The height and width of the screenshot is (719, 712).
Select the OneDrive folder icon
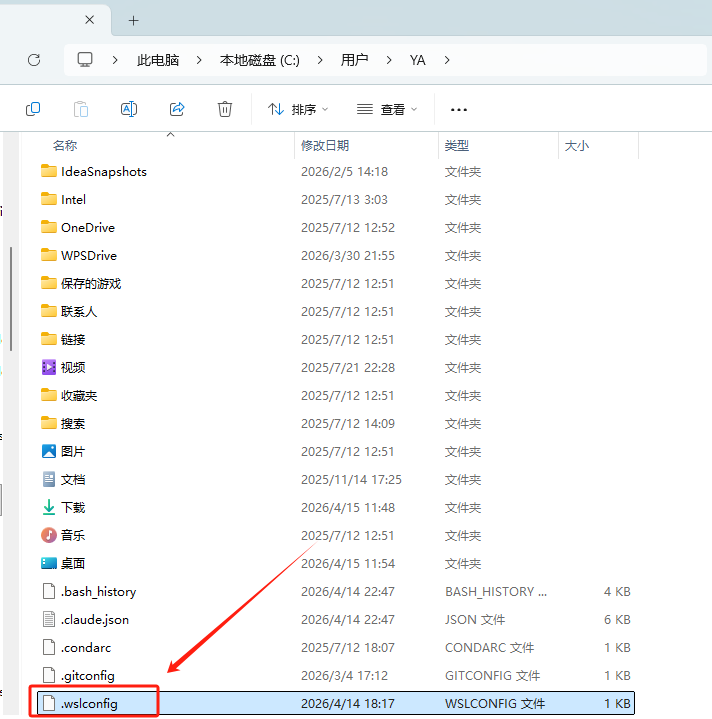pyautogui.click(x=49, y=227)
